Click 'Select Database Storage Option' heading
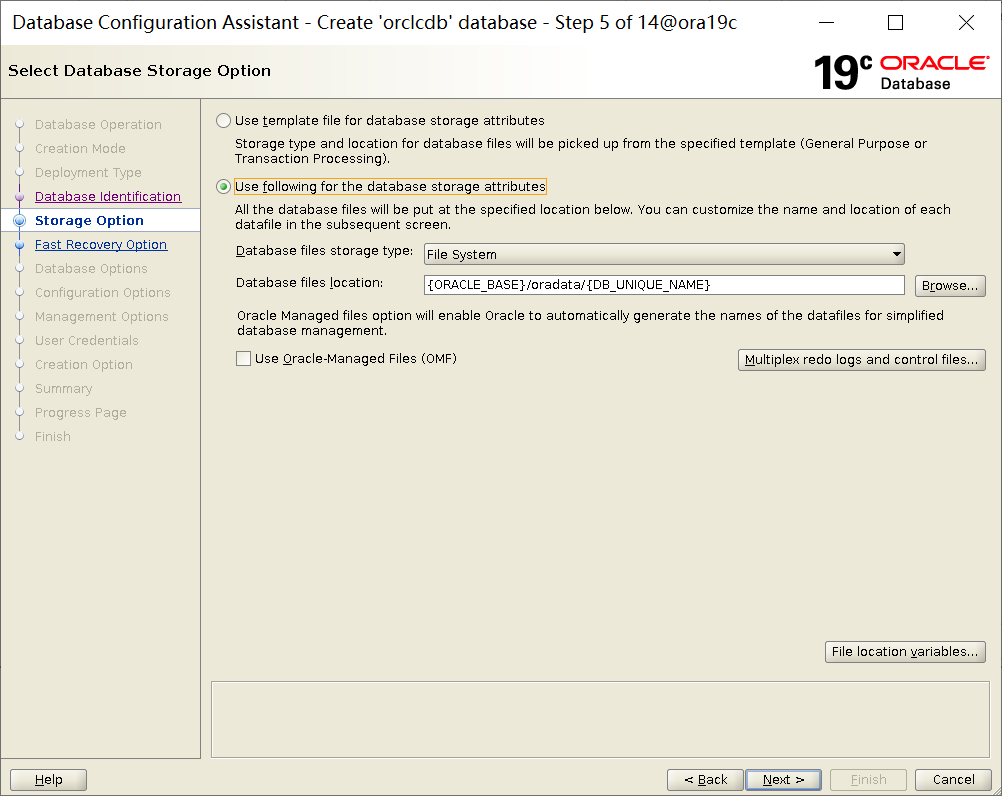The width and height of the screenshot is (1002, 796). [x=139, y=70]
